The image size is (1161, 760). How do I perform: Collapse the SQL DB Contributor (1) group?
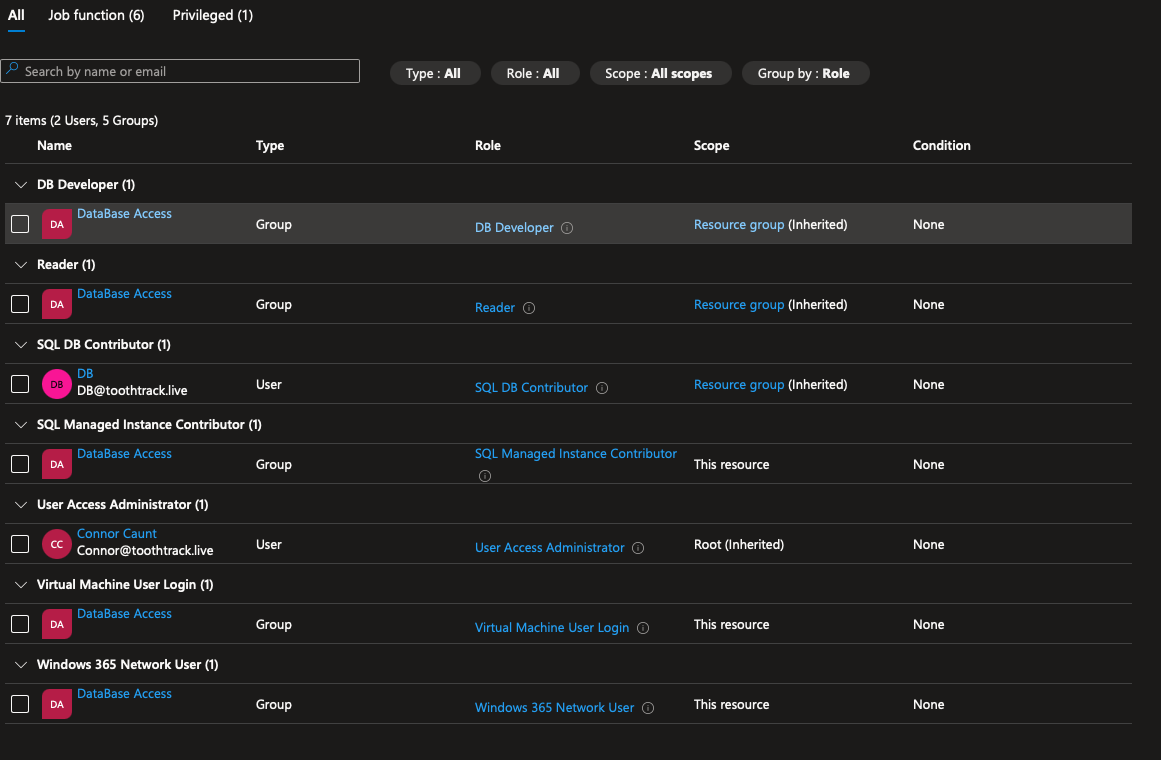point(21,344)
